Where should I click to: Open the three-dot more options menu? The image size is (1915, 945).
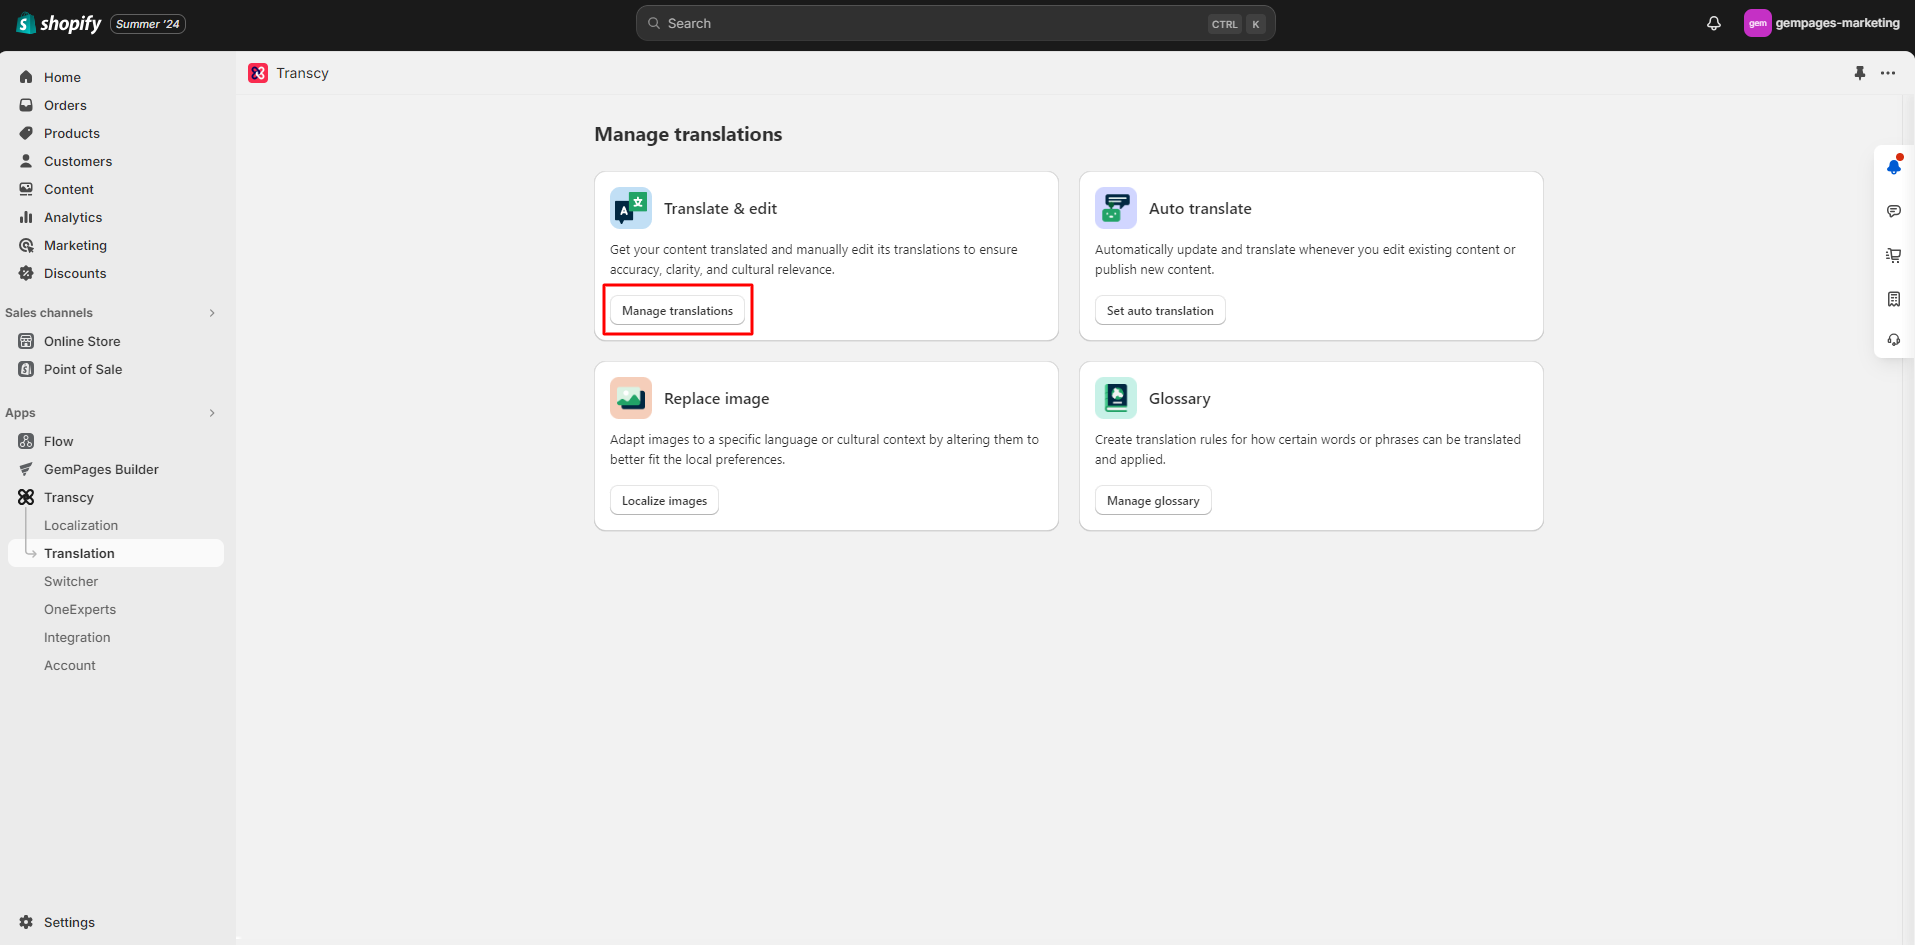1887,73
